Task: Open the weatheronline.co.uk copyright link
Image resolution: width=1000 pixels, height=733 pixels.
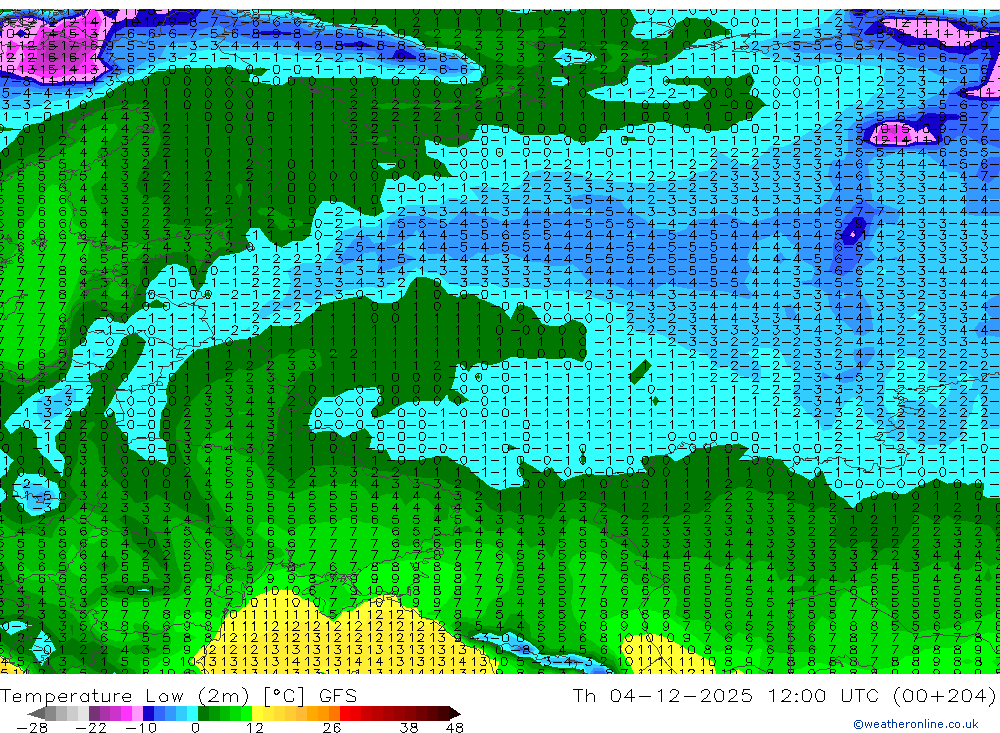Action: (915, 723)
